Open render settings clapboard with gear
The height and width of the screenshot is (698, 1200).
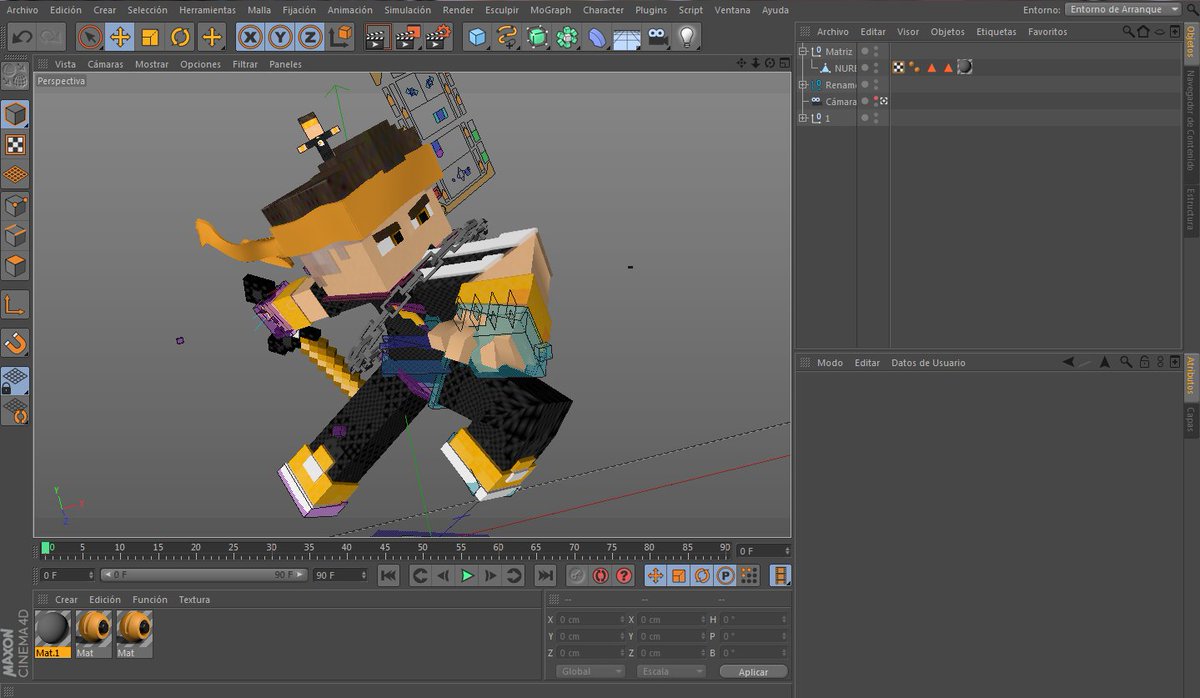coord(439,38)
